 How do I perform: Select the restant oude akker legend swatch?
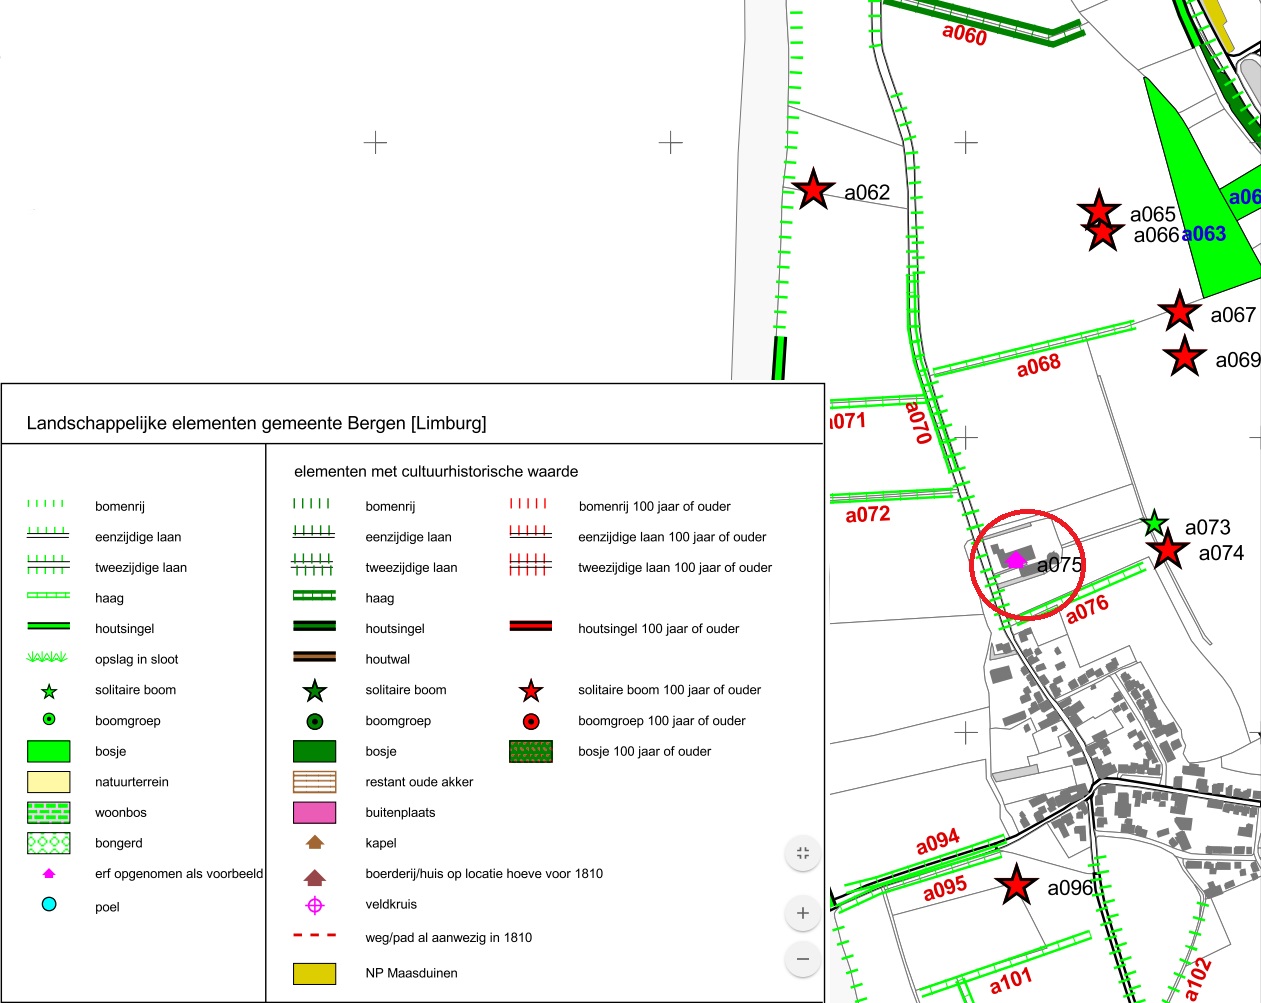314,782
